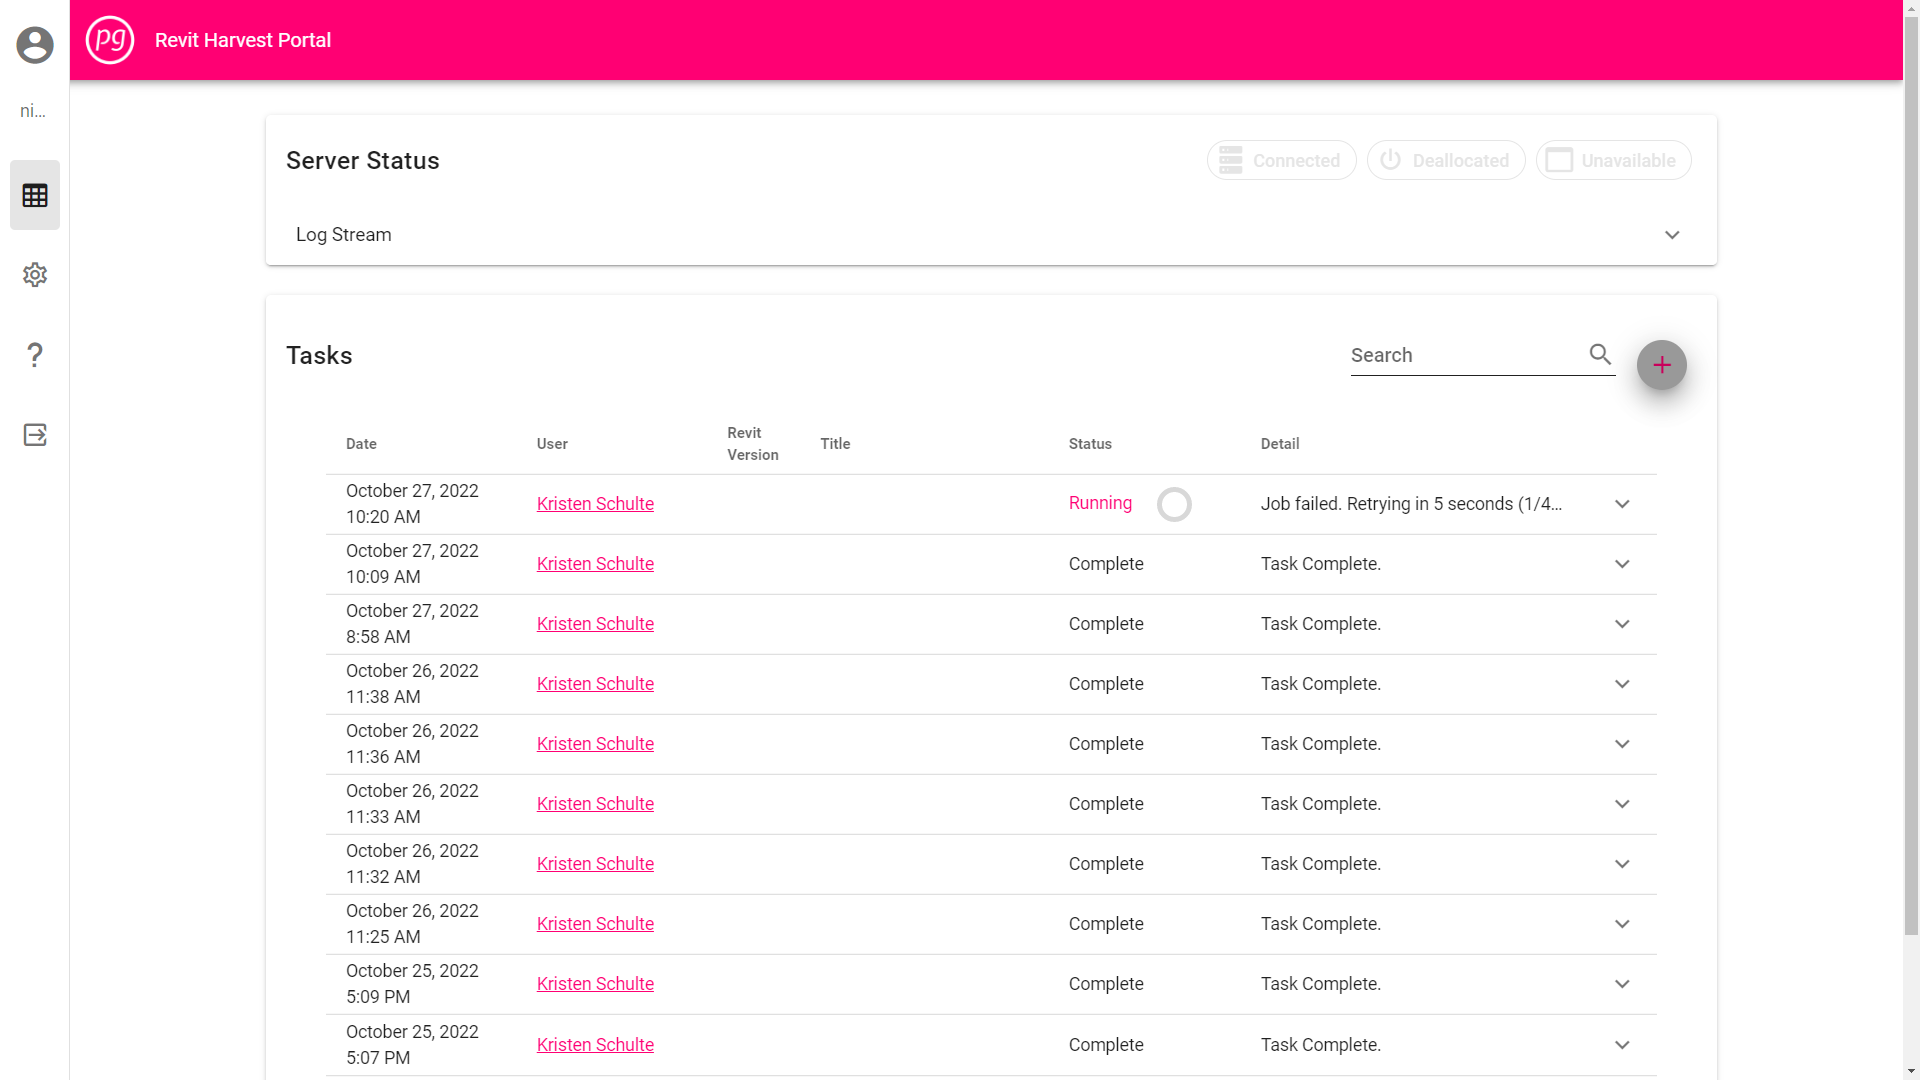Open help question mark icon

click(35, 355)
